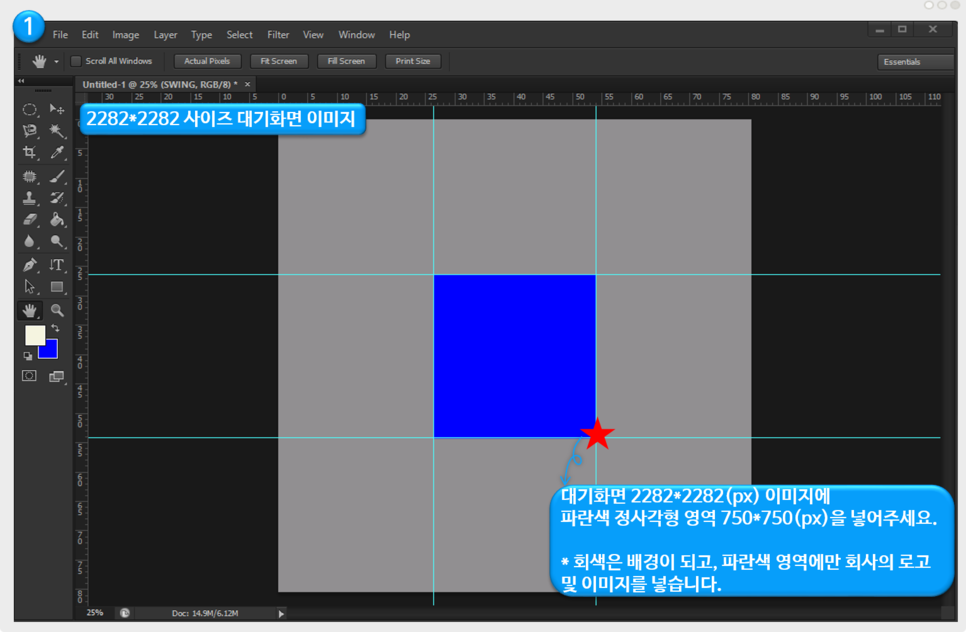Choose the Eyedropper tool
The width and height of the screenshot is (966, 632).
(x=57, y=153)
